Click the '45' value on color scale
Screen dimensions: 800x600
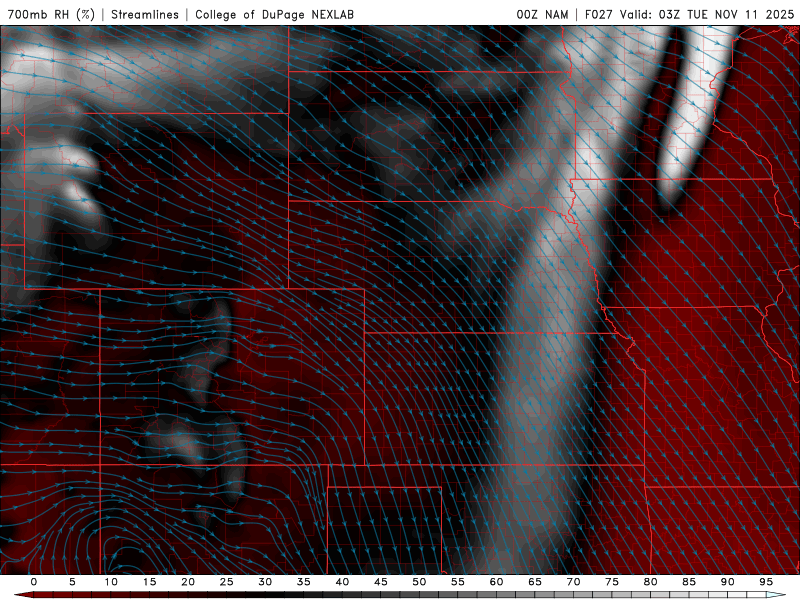[381, 582]
